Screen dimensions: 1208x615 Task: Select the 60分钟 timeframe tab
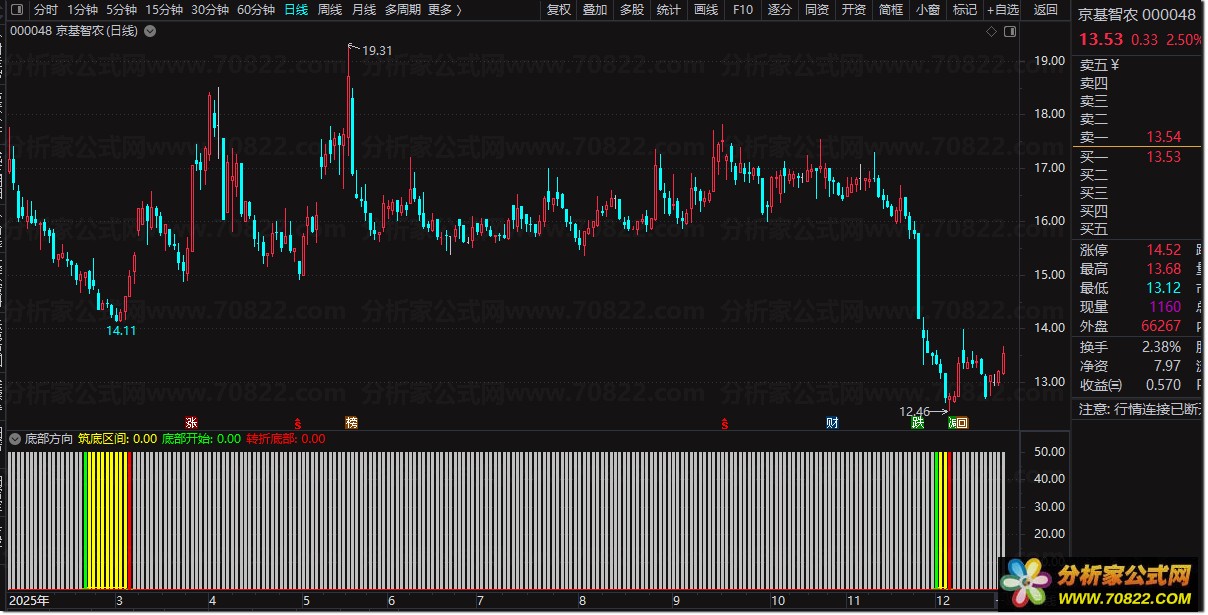pyautogui.click(x=256, y=10)
